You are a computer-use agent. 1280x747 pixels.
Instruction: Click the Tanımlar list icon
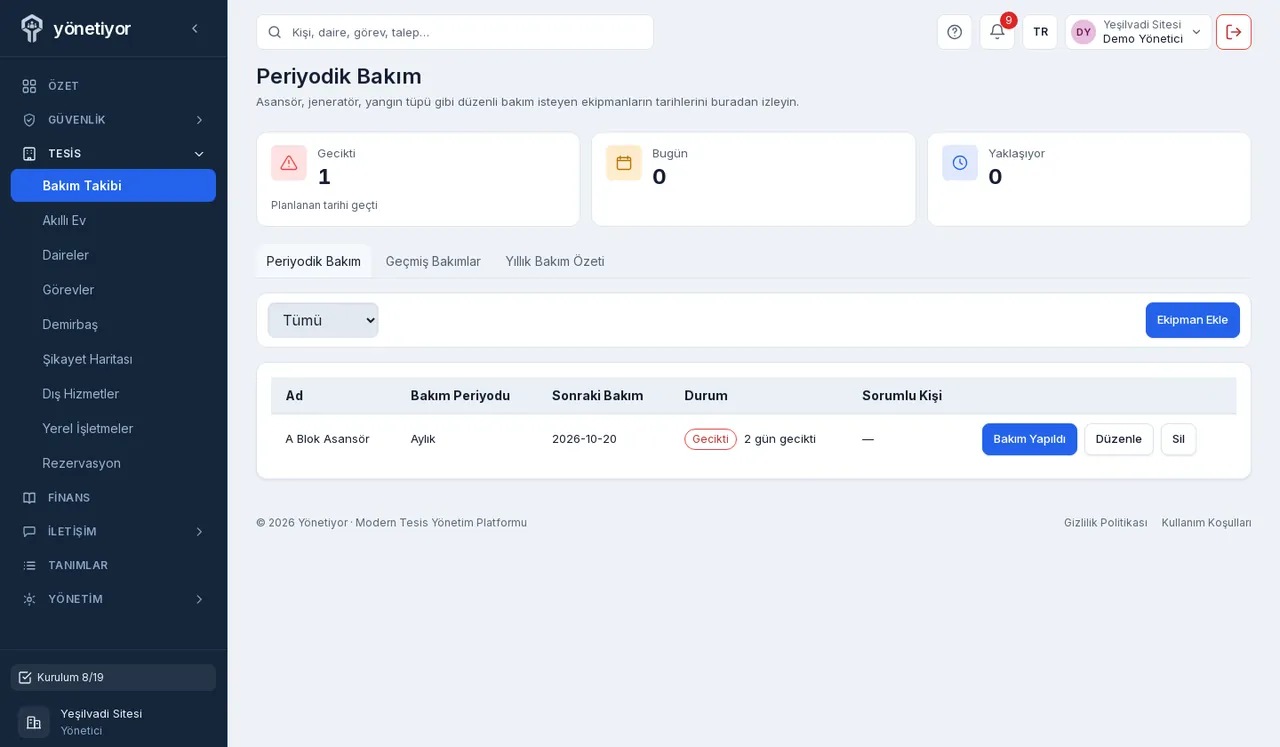pyautogui.click(x=29, y=566)
